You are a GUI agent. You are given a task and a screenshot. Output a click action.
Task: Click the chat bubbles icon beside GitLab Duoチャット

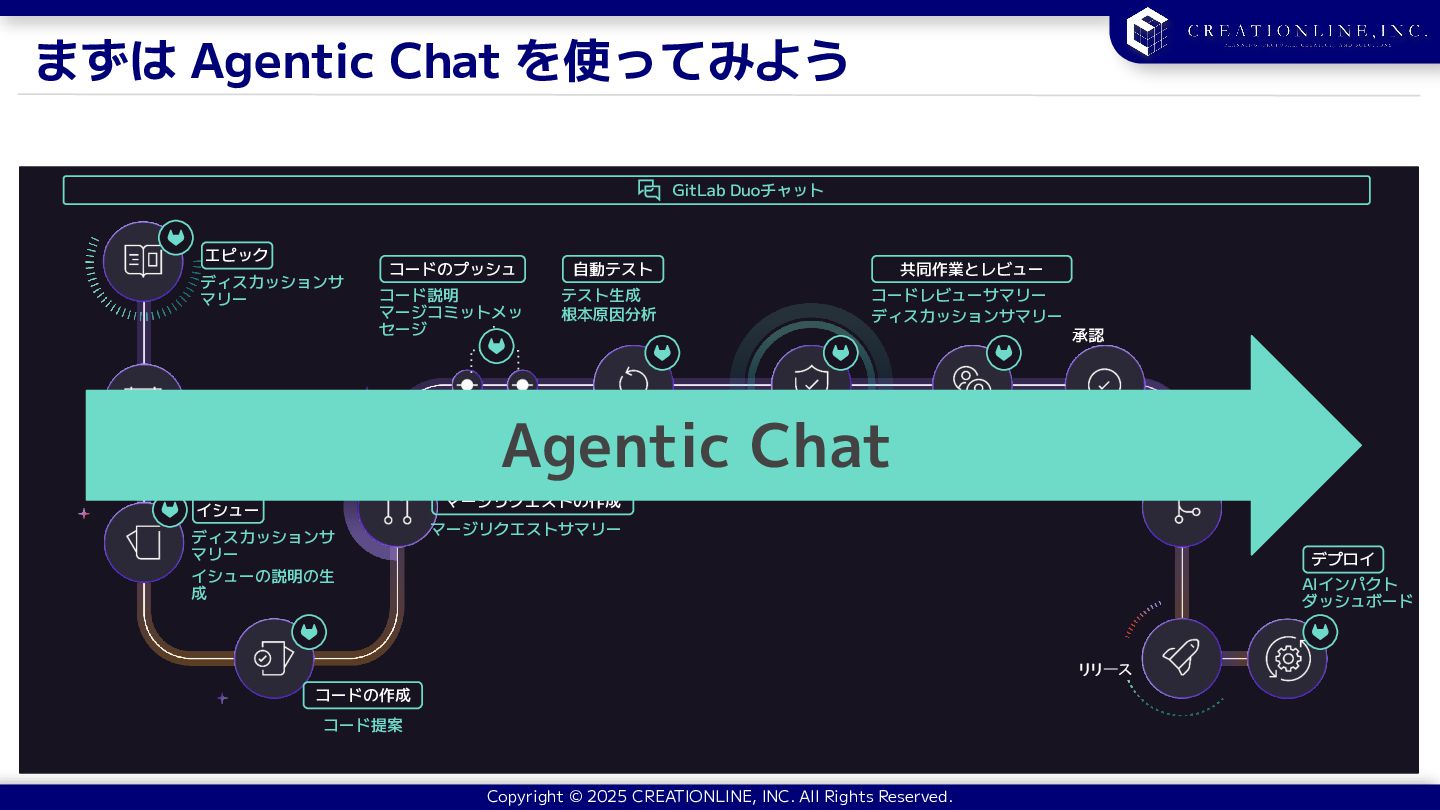coord(649,190)
